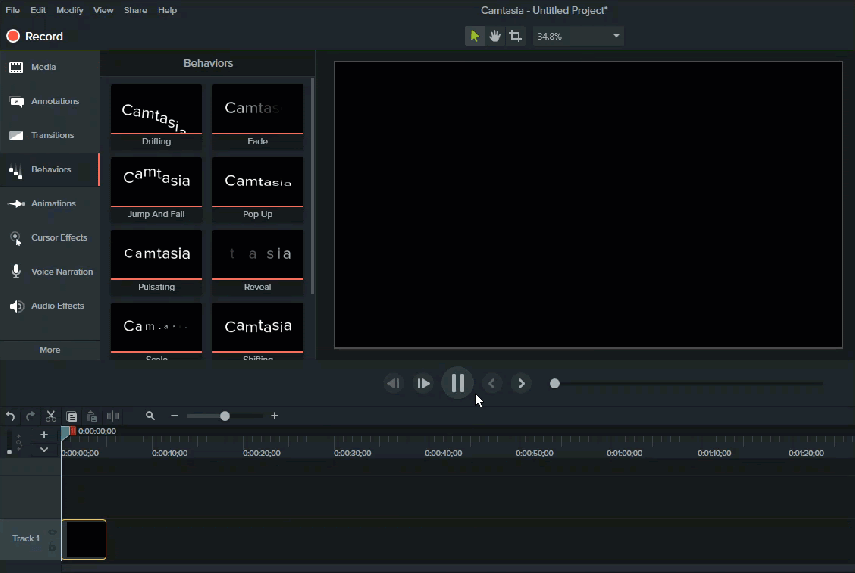Click the timeline playhead marker
The width and height of the screenshot is (855, 573).
[65, 432]
